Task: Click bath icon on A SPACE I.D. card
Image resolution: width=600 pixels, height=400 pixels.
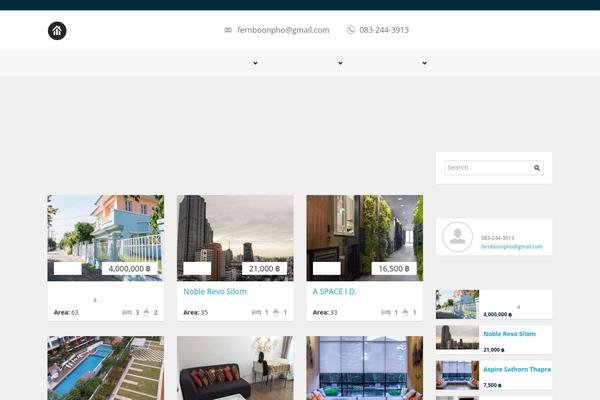Action: point(405,313)
